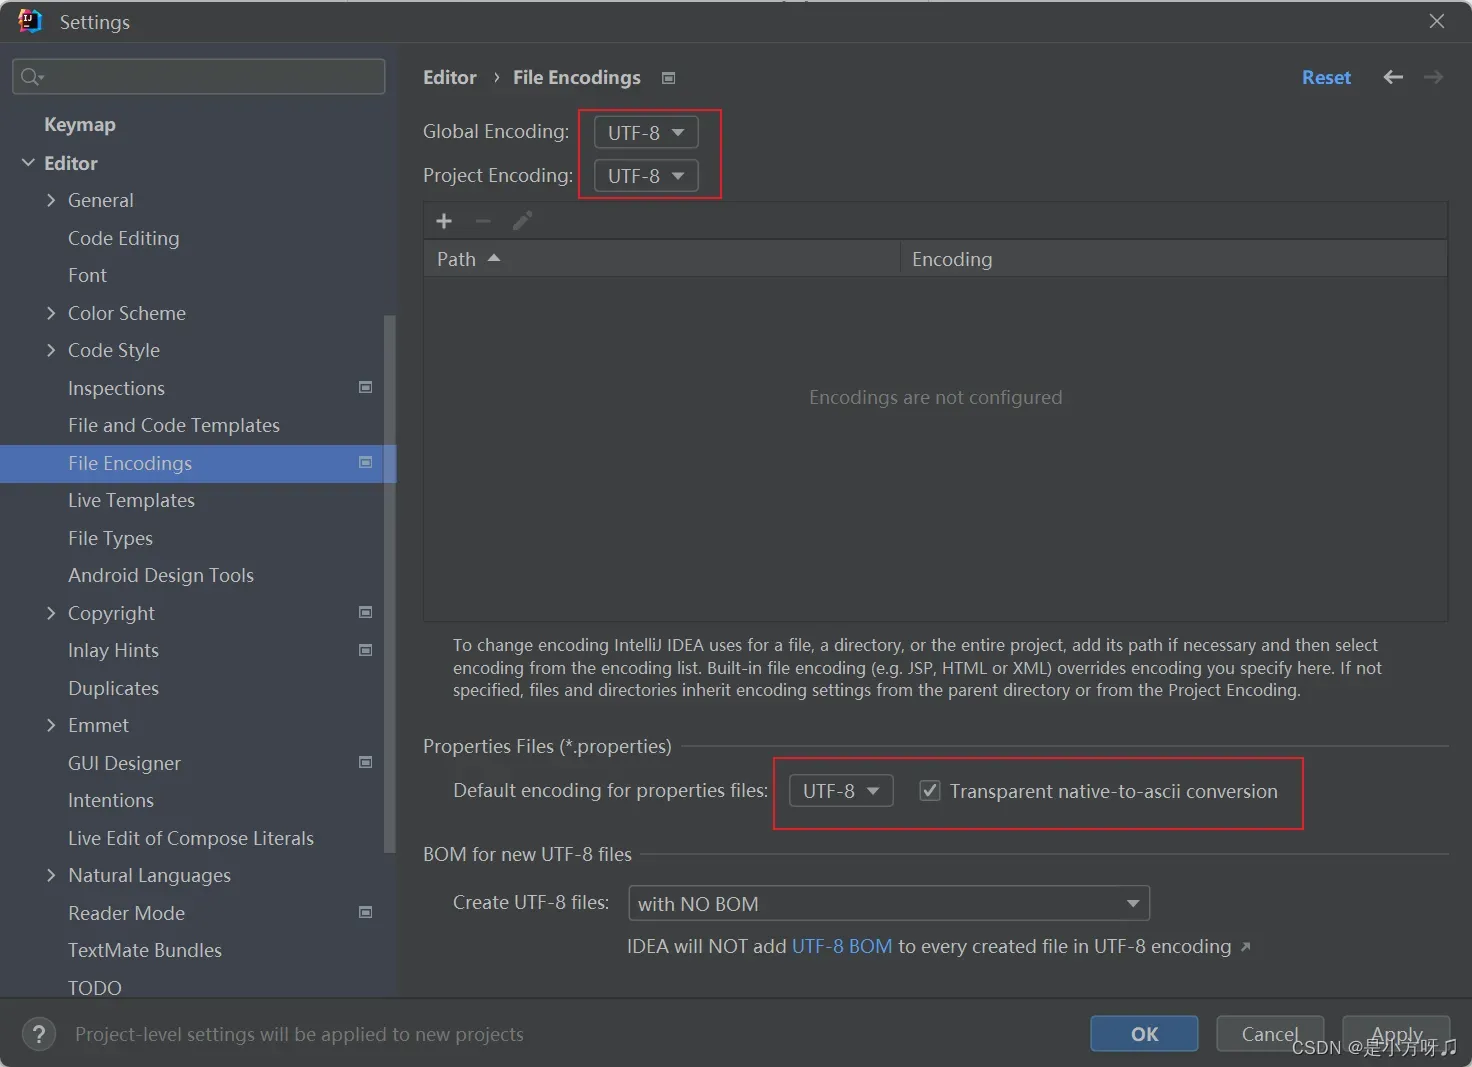Click the settings search field
Viewport: 1472px width, 1067px height.
198,77
